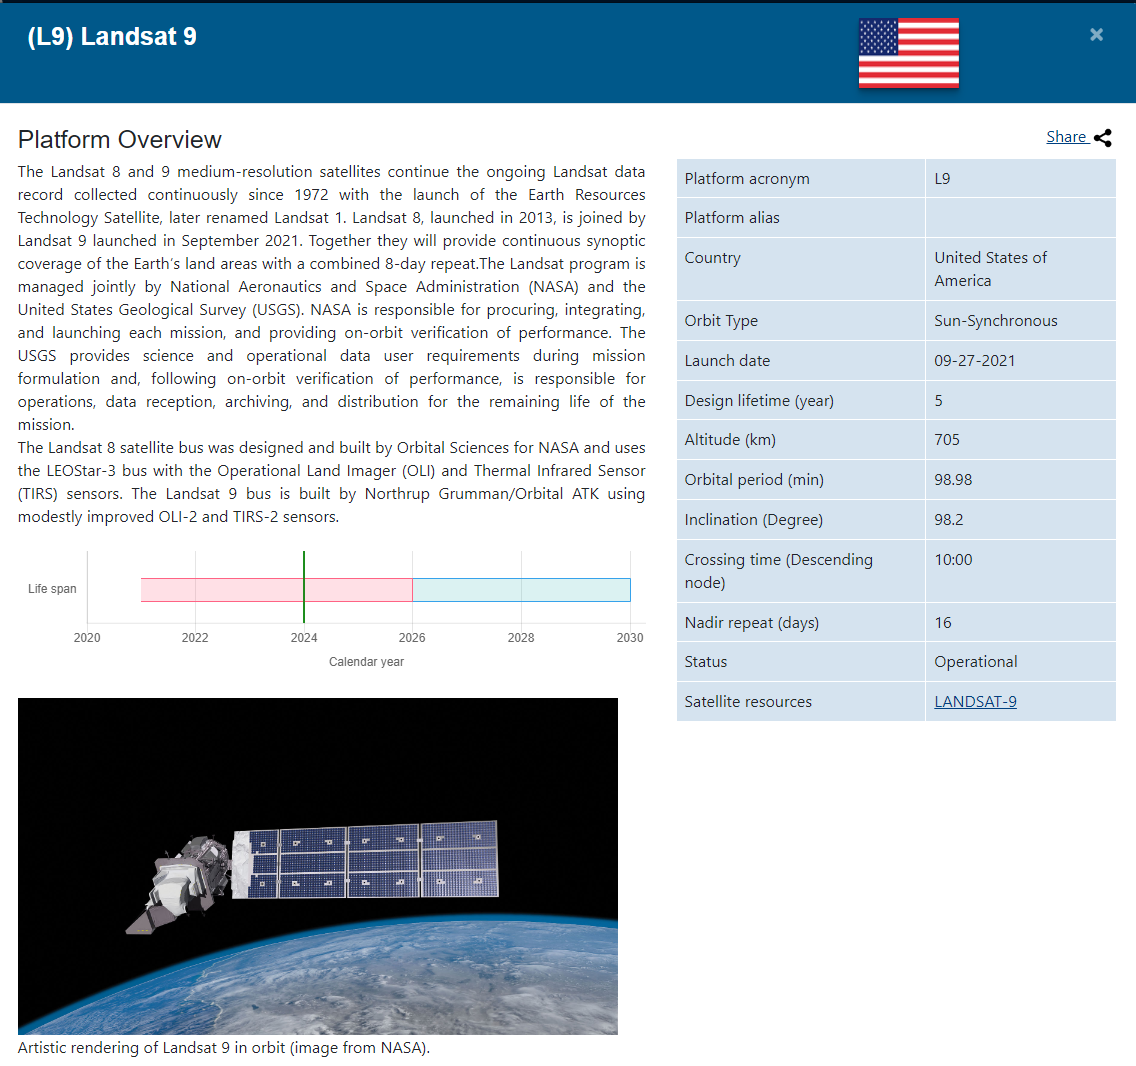1136x1066 pixels.
Task: Click the '705' altitude value
Action: coord(947,439)
